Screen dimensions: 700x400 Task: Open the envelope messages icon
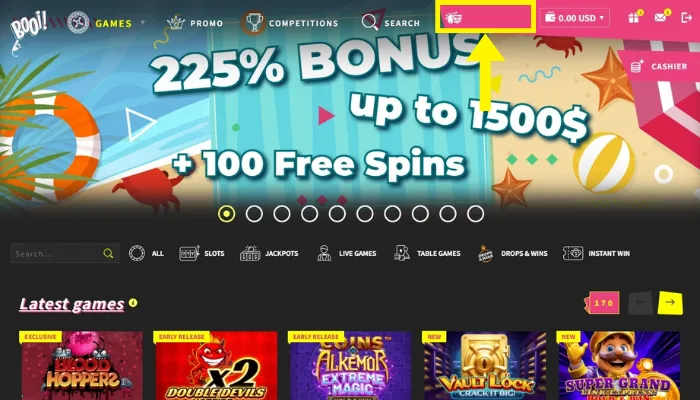[660, 18]
